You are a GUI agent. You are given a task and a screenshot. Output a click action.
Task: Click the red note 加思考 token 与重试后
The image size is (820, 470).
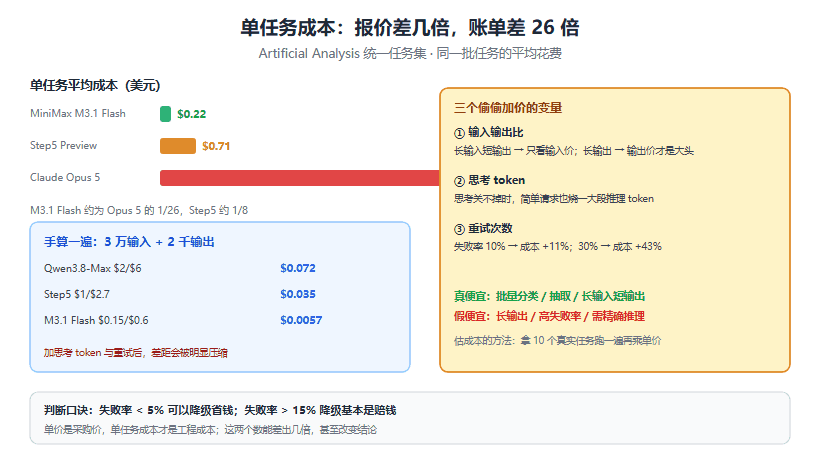pos(135,352)
